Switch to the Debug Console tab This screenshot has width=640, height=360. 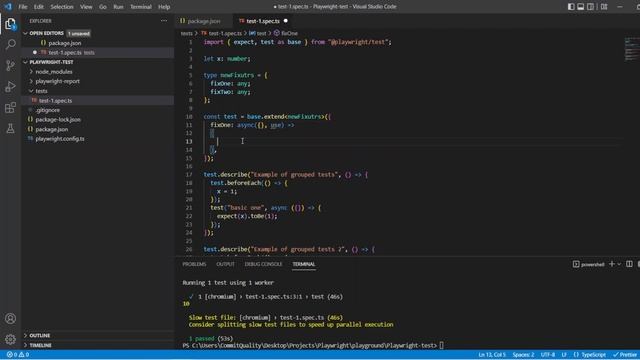point(263,264)
